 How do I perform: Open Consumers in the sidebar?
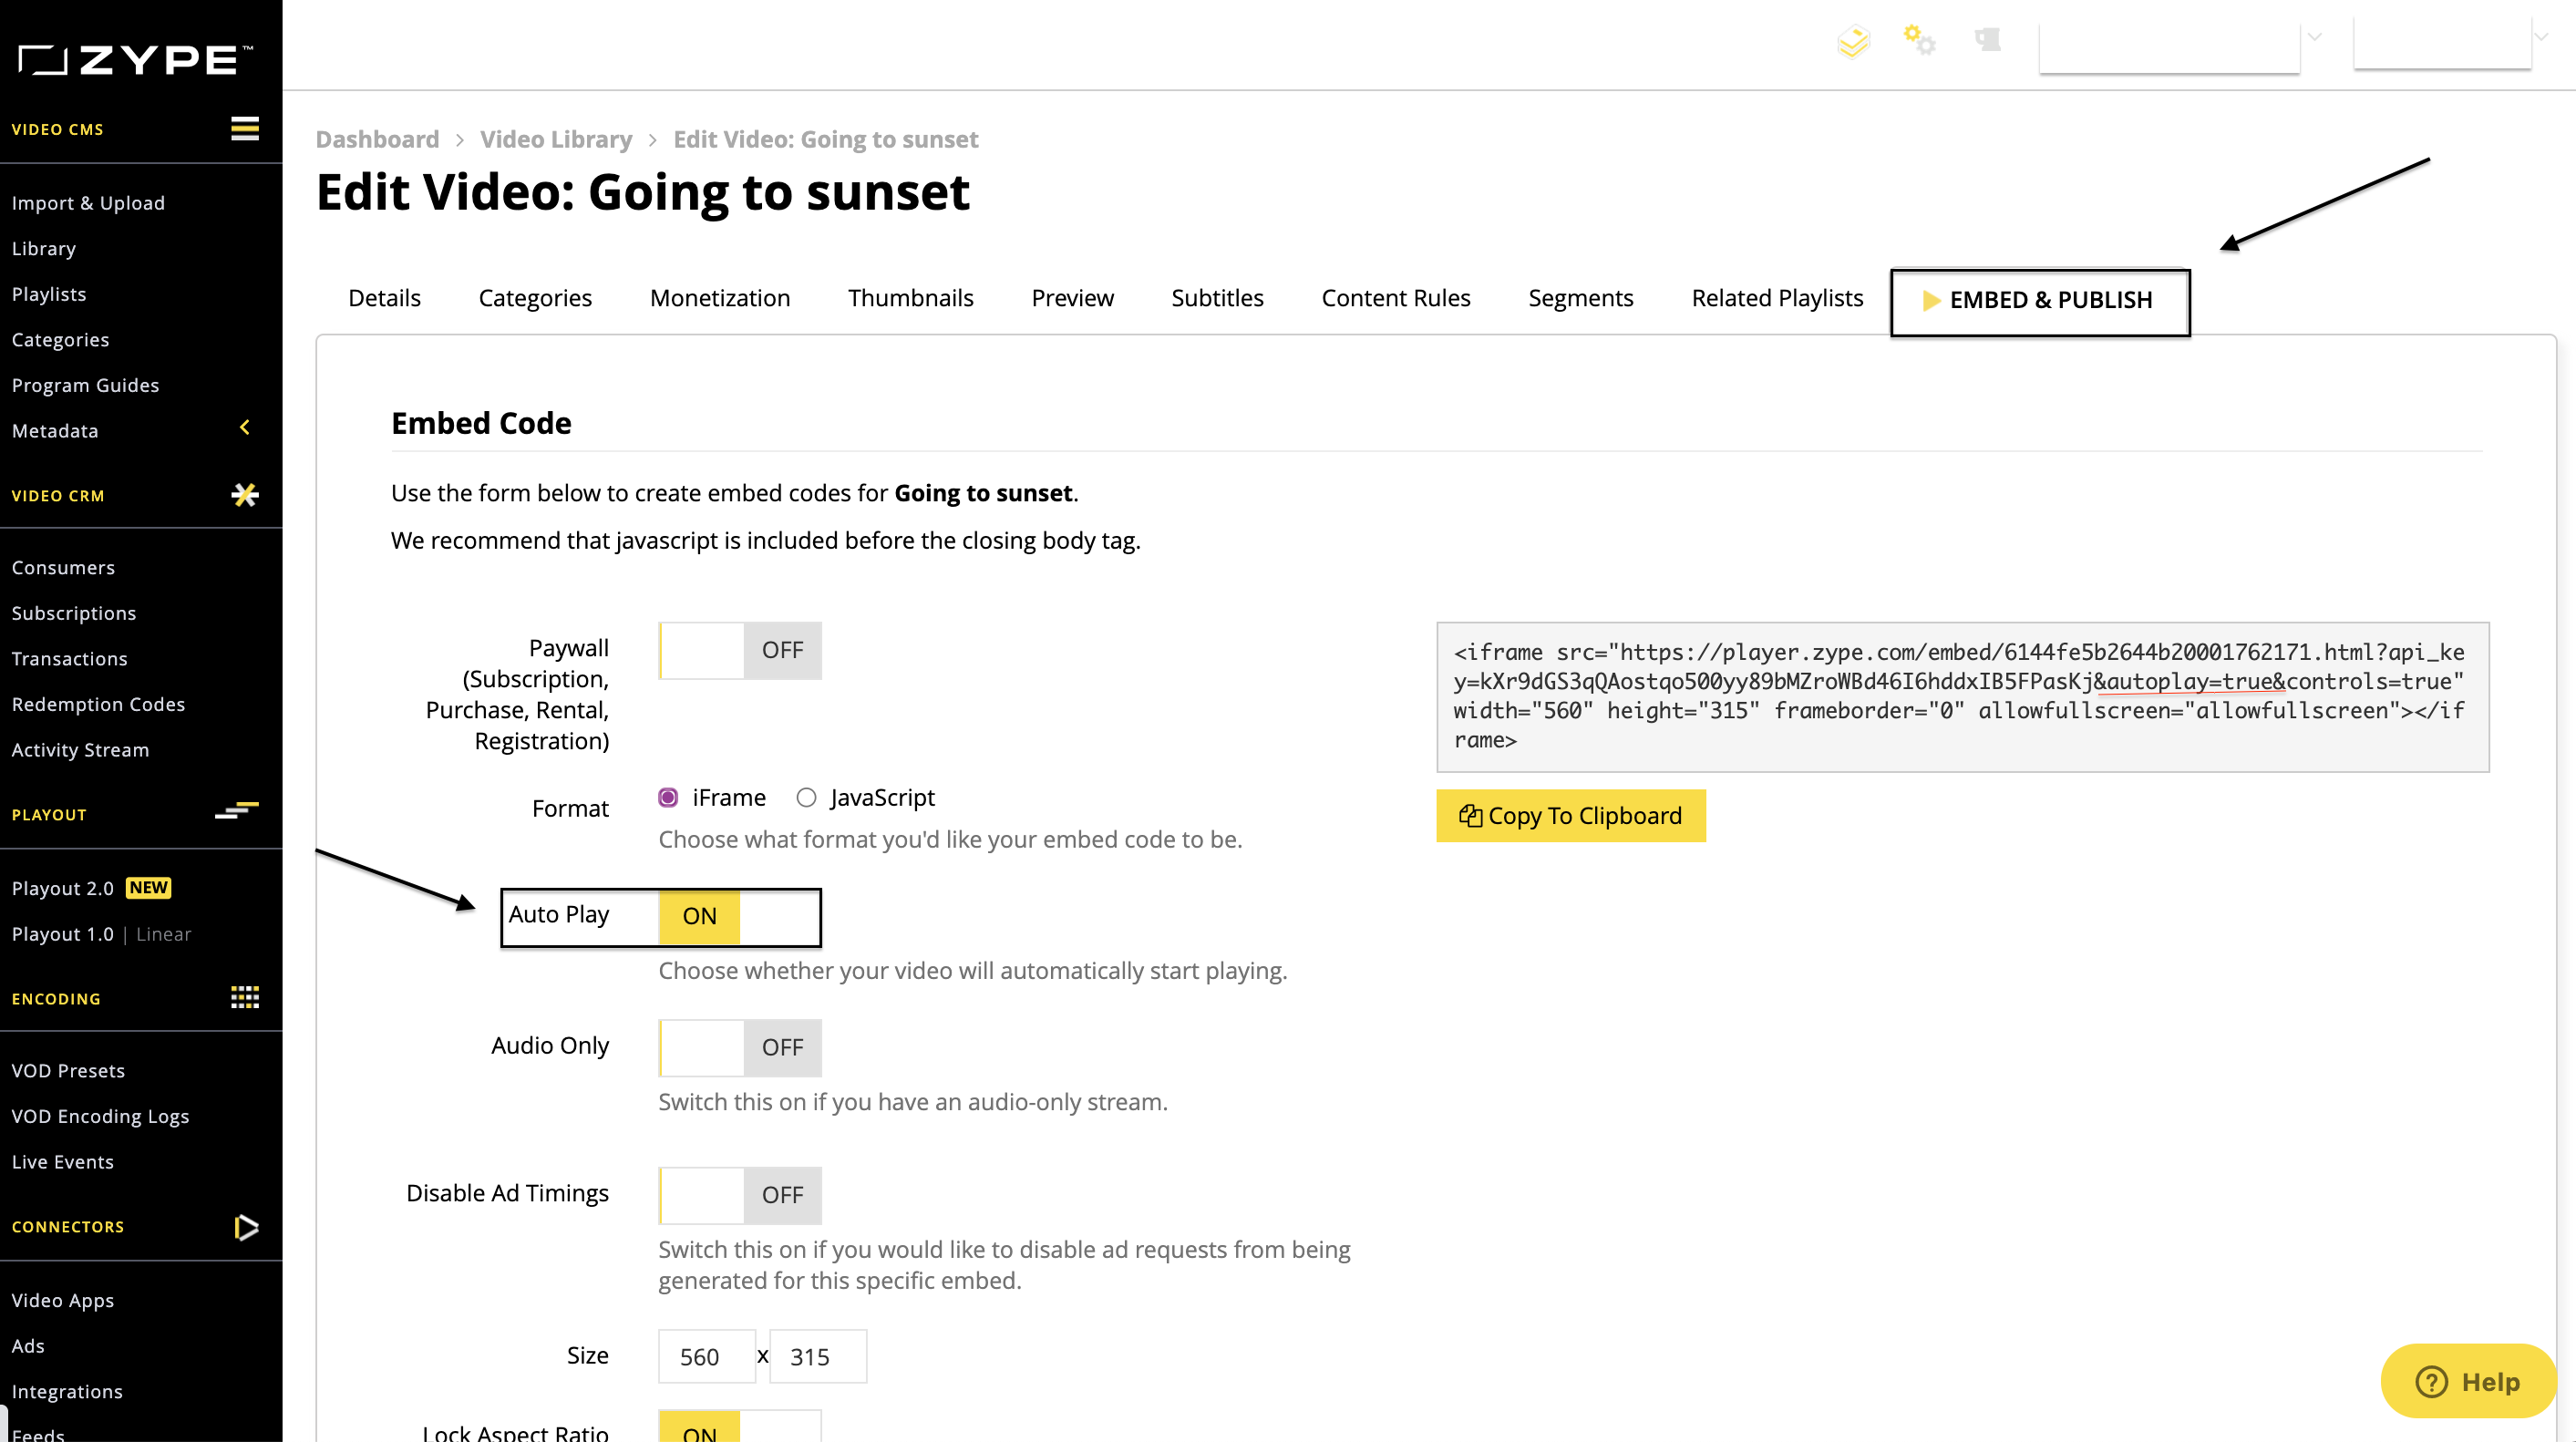click(x=63, y=567)
